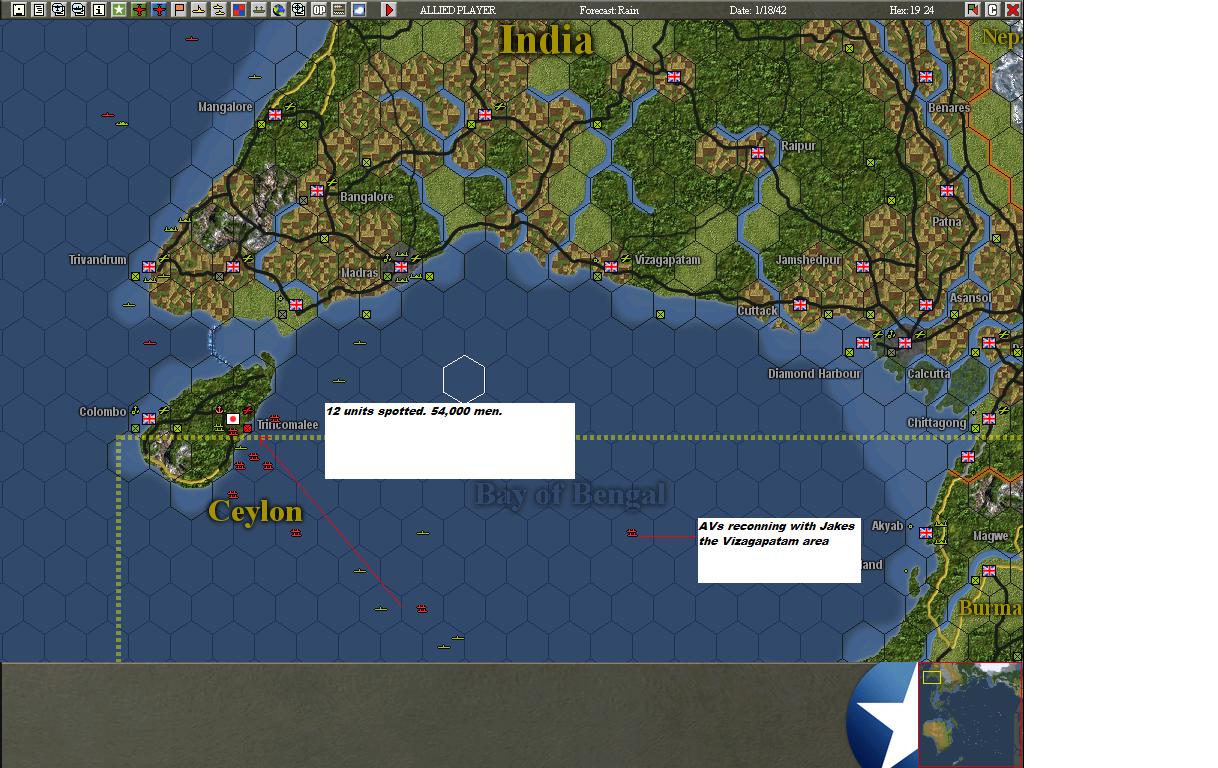
Task: Select the British flag at Cuttack
Action: [x=800, y=305]
